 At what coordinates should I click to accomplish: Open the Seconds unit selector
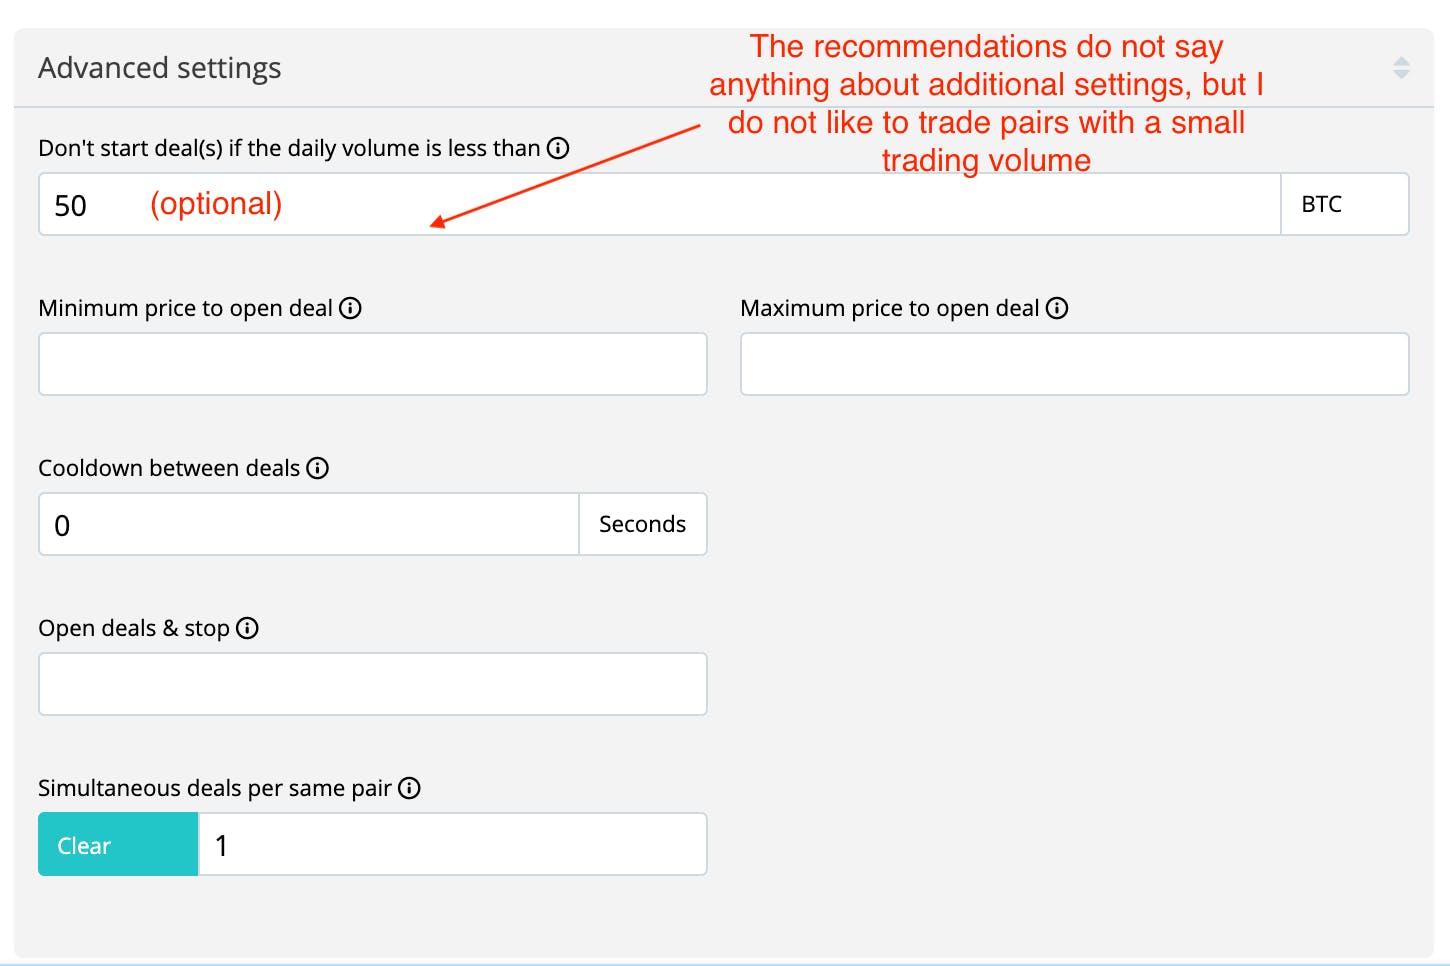click(x=642, y=524)
